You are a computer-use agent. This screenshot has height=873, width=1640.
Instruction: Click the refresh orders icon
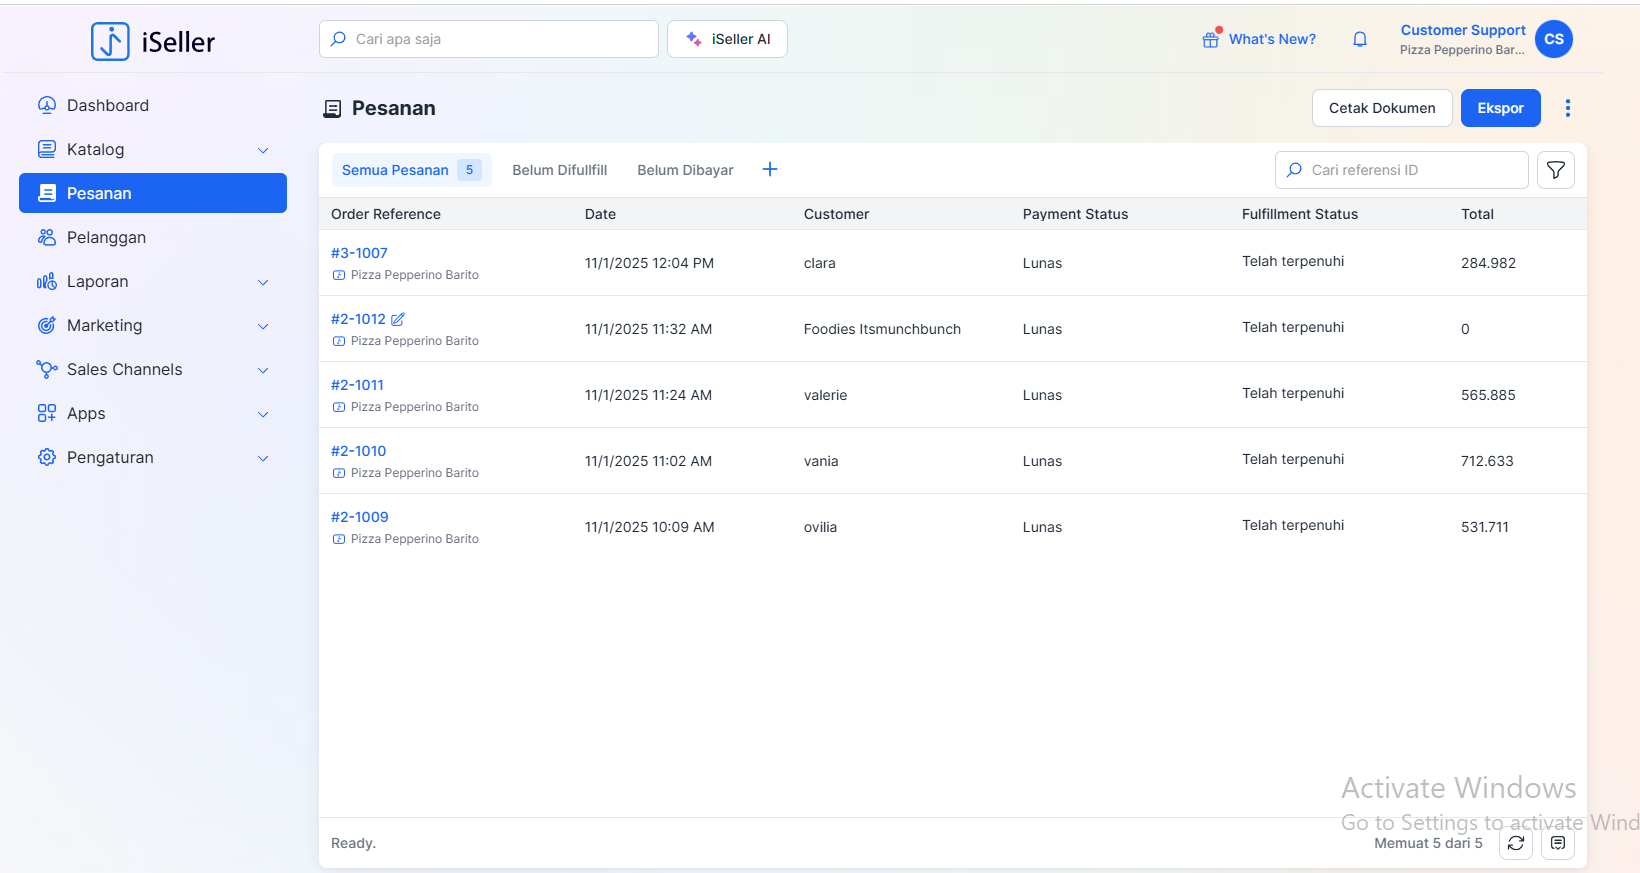1515,843
